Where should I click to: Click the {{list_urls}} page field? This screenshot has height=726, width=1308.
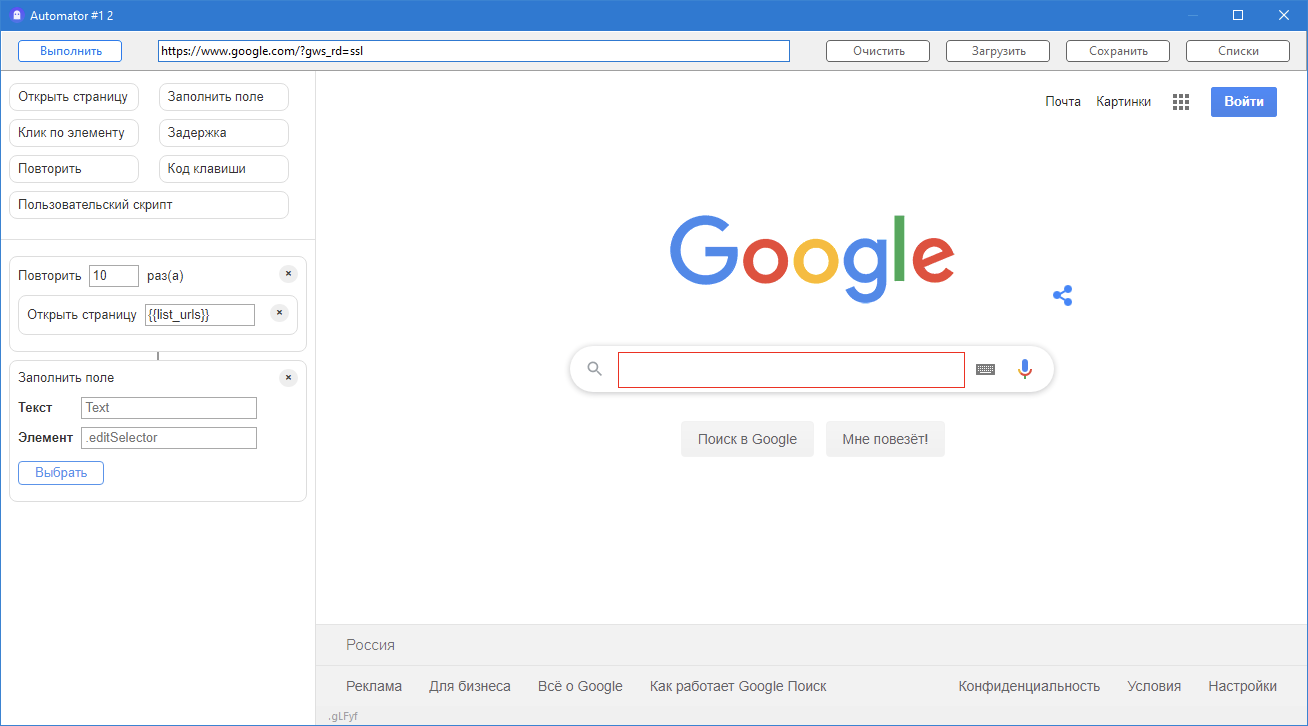click(x=200, y=315)
